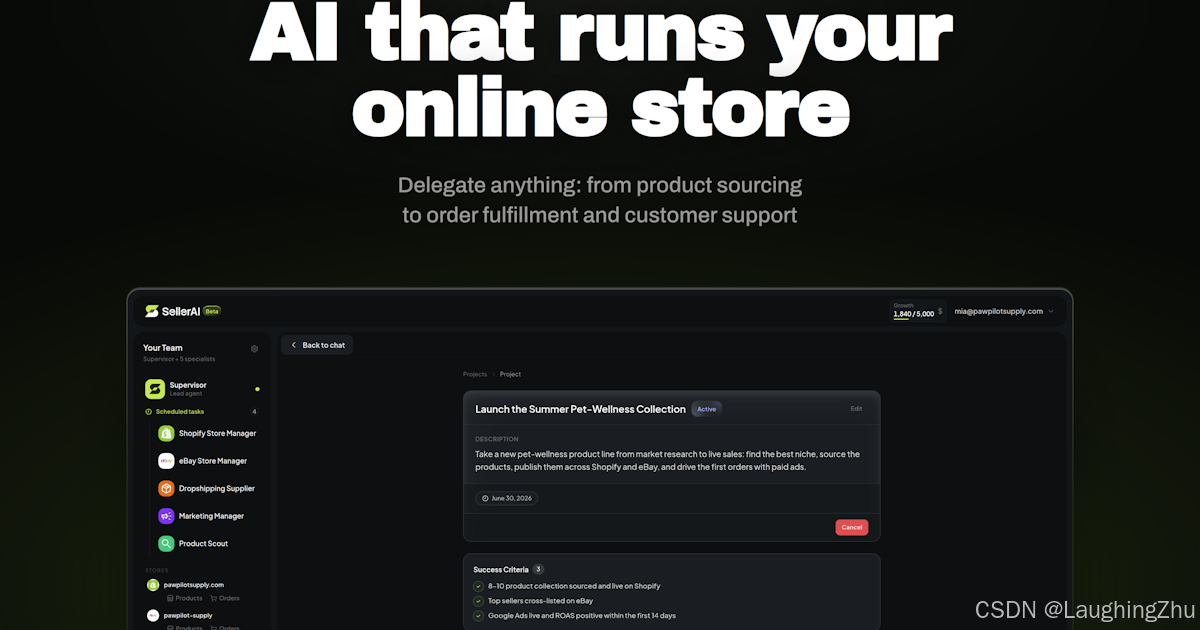Toggle the Shopify collection criterion check
1200x630 pixels.
coord(479,586)
